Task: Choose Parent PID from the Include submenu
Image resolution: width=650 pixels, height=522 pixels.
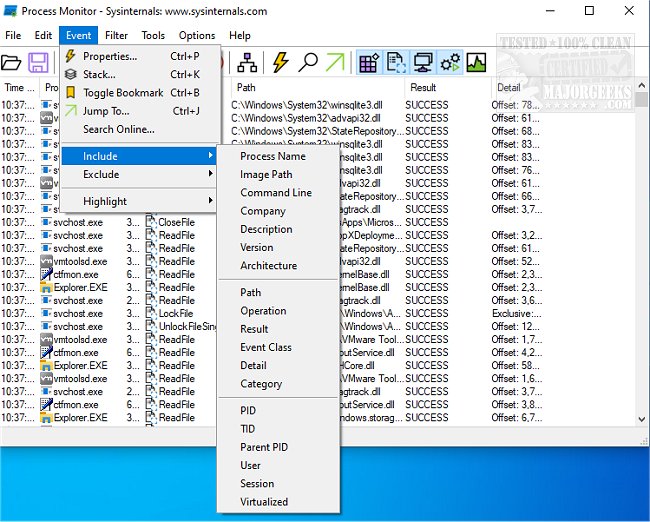Action: [264, 447]
